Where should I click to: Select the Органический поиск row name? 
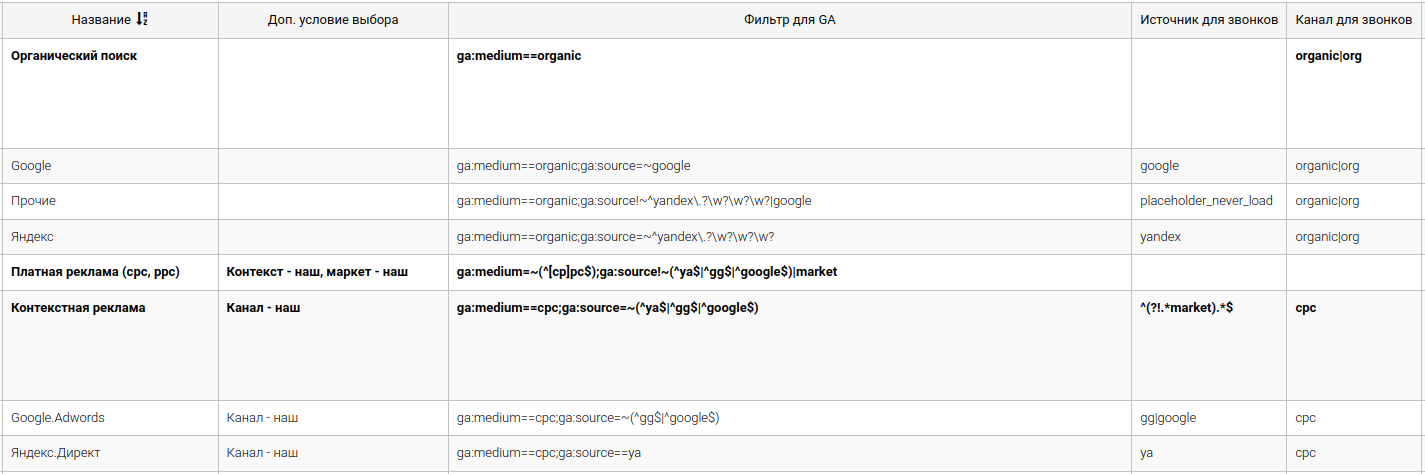click(x=74, y=56)
